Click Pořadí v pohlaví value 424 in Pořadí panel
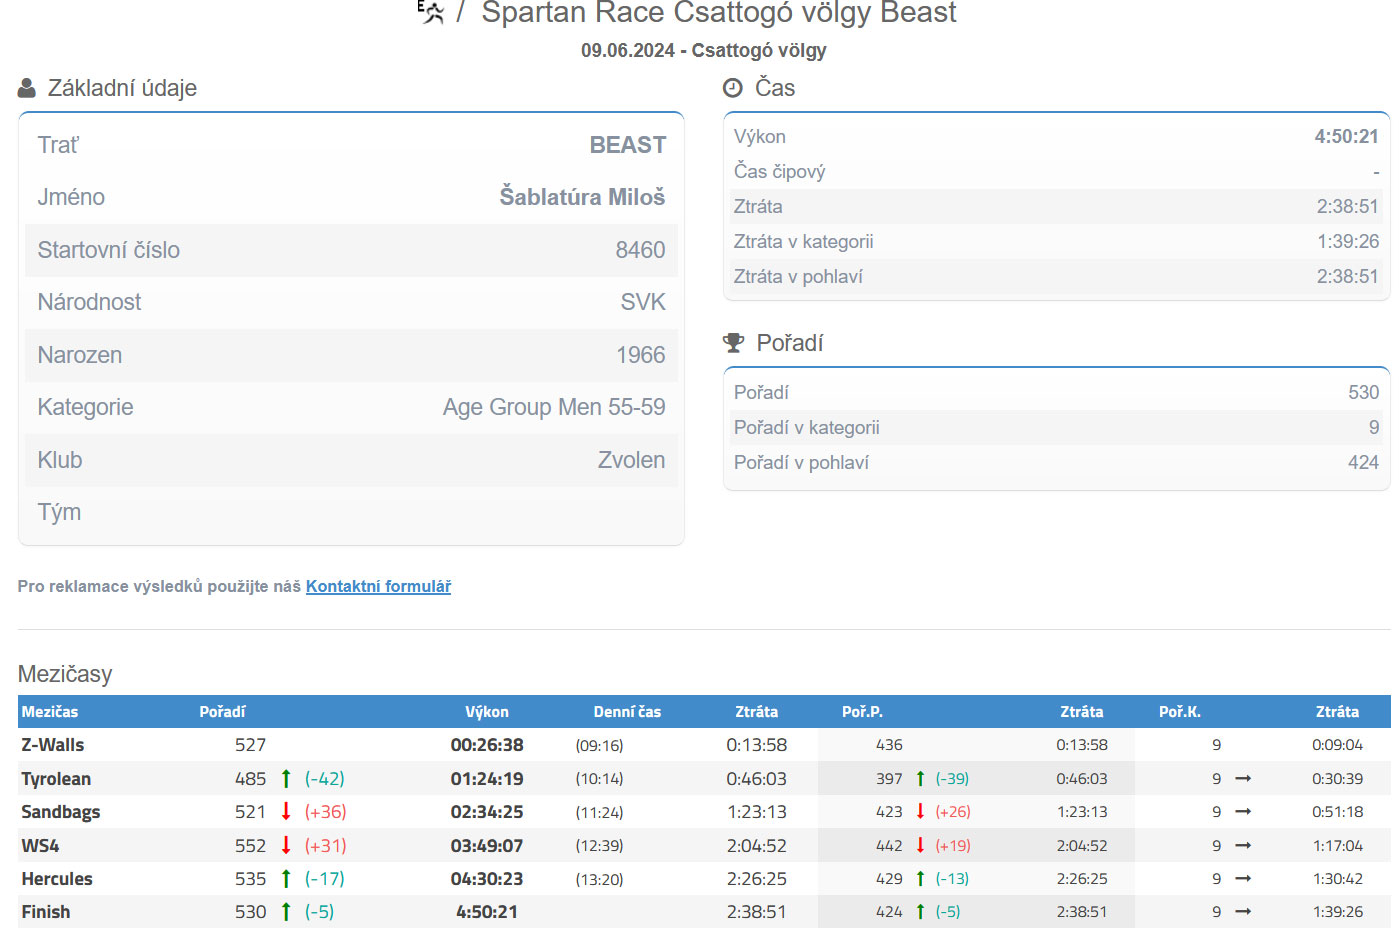The width and height of the screenshot is (1399, 933). 1363,462
